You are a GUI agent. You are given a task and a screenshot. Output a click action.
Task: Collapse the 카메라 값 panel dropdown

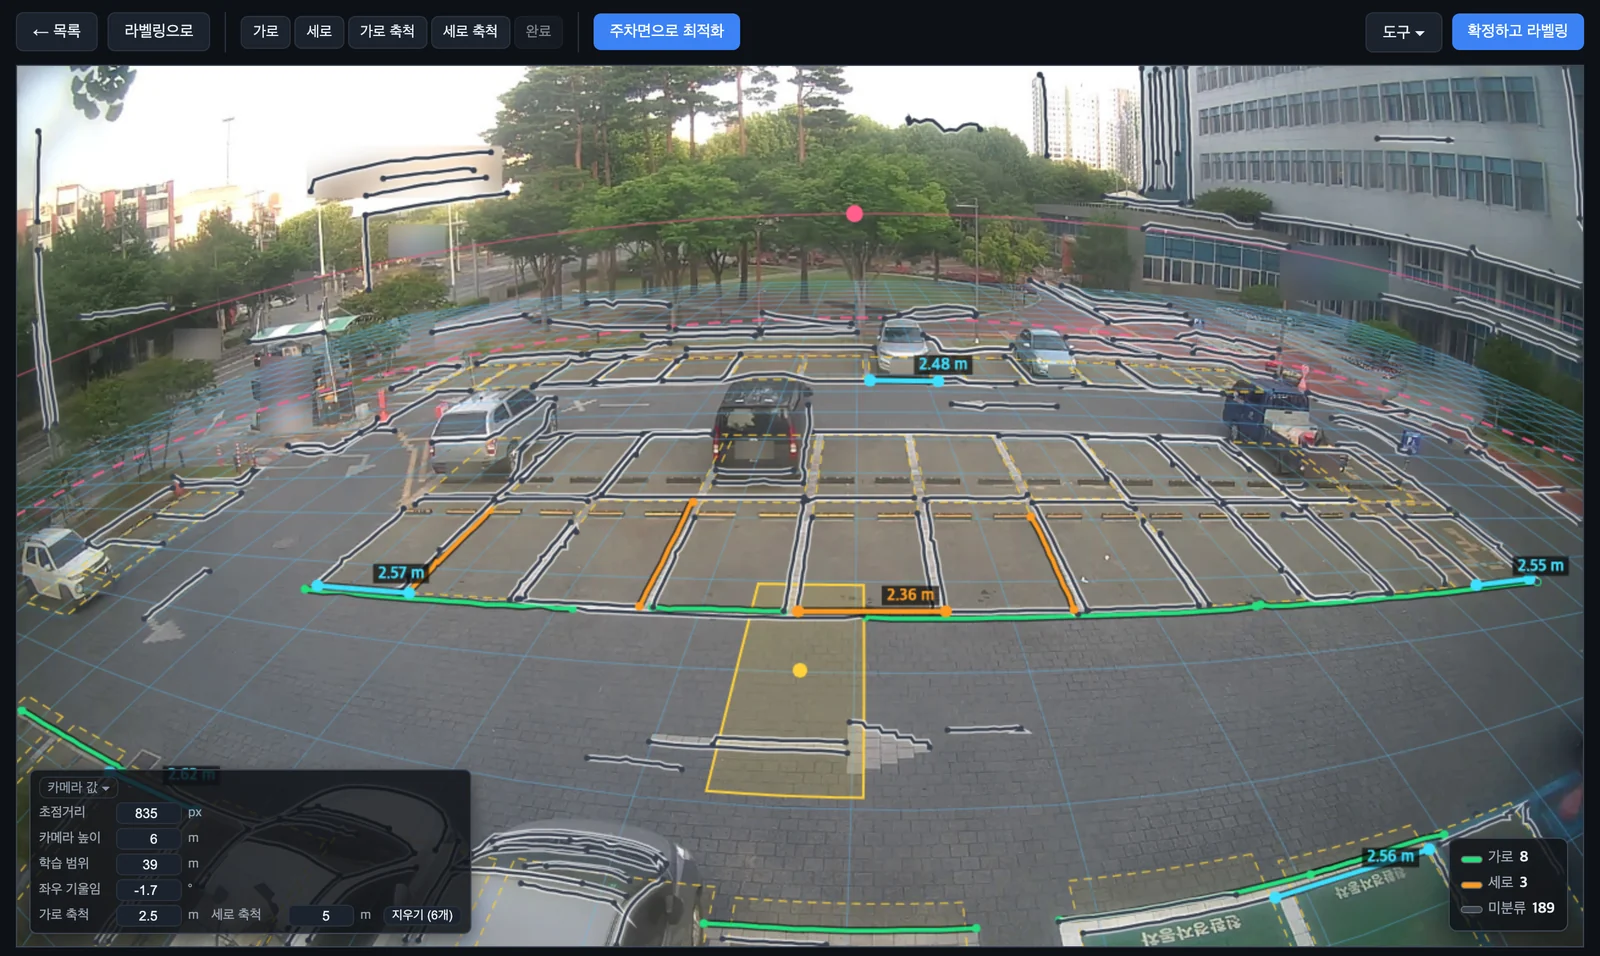[x=78, y=788]
